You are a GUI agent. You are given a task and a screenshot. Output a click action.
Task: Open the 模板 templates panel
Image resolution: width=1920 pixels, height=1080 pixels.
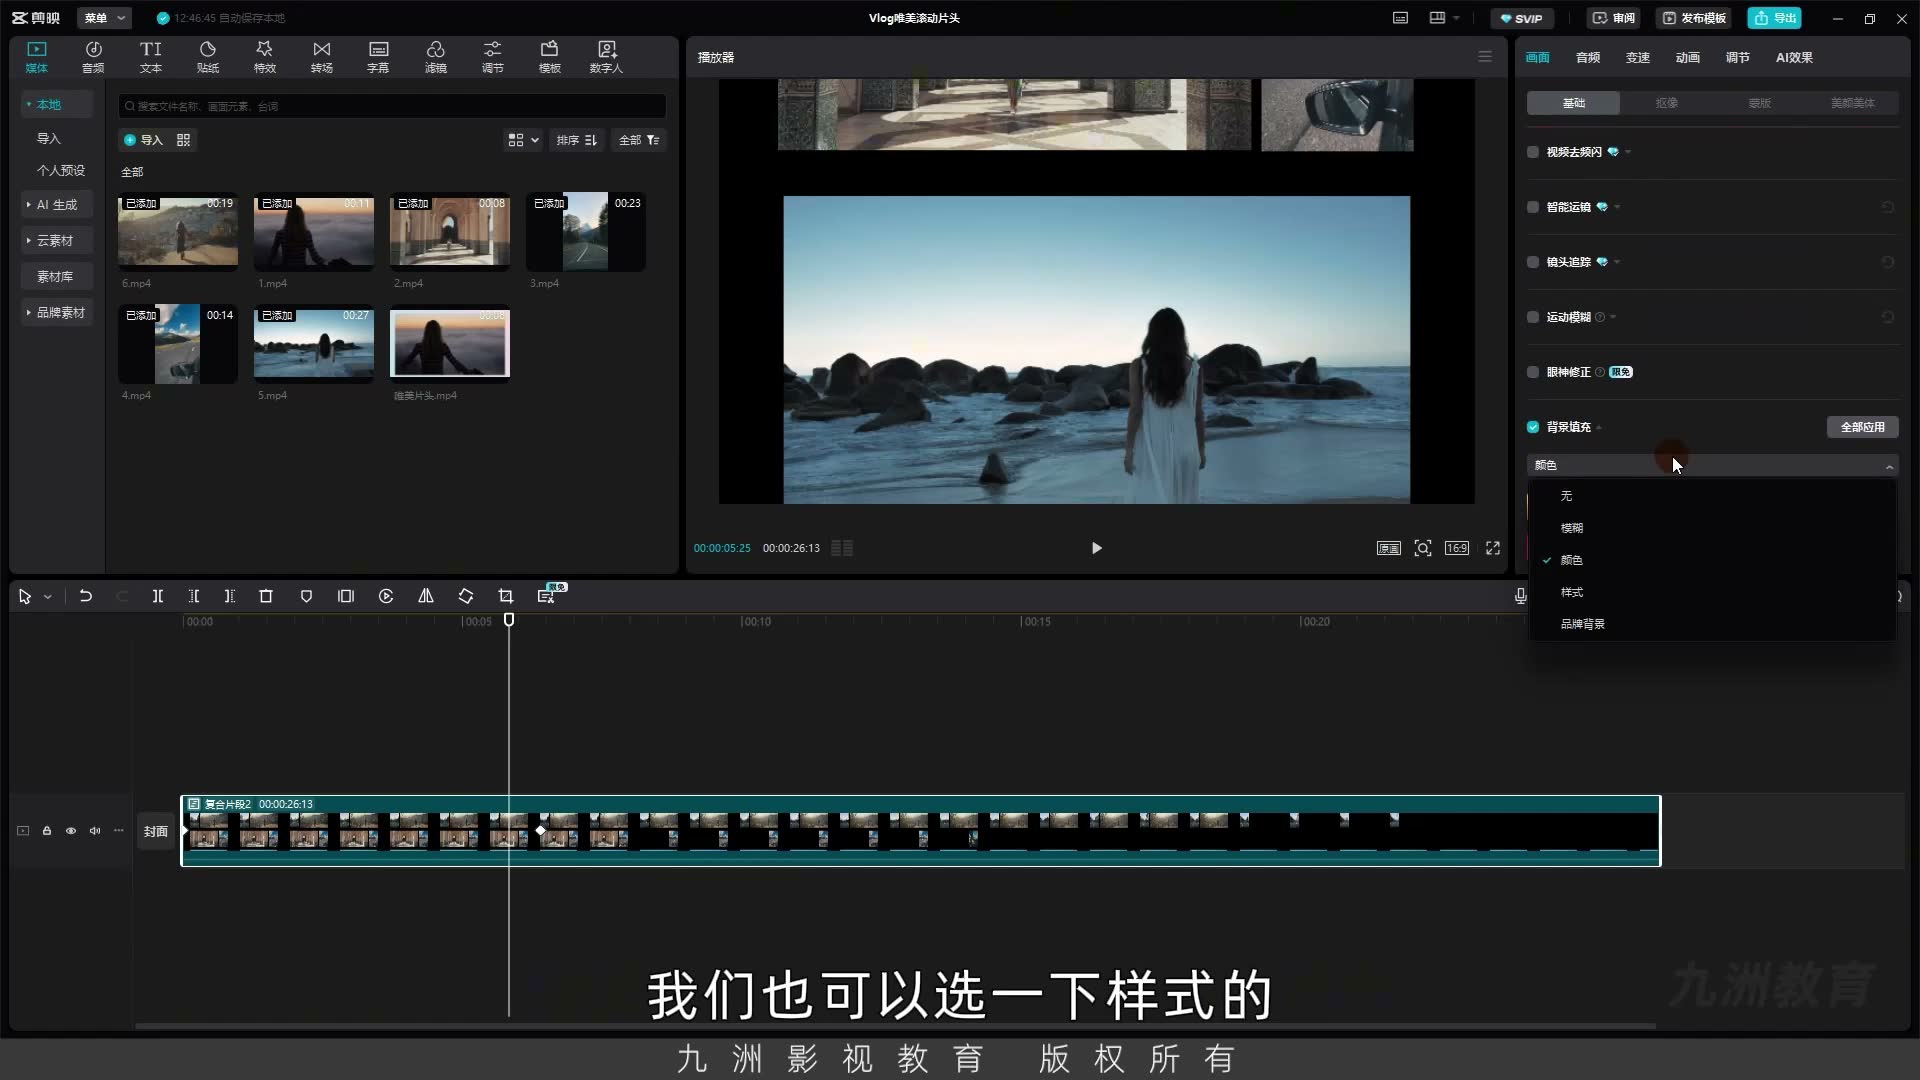pyautogui.click(x=549, y=57)
